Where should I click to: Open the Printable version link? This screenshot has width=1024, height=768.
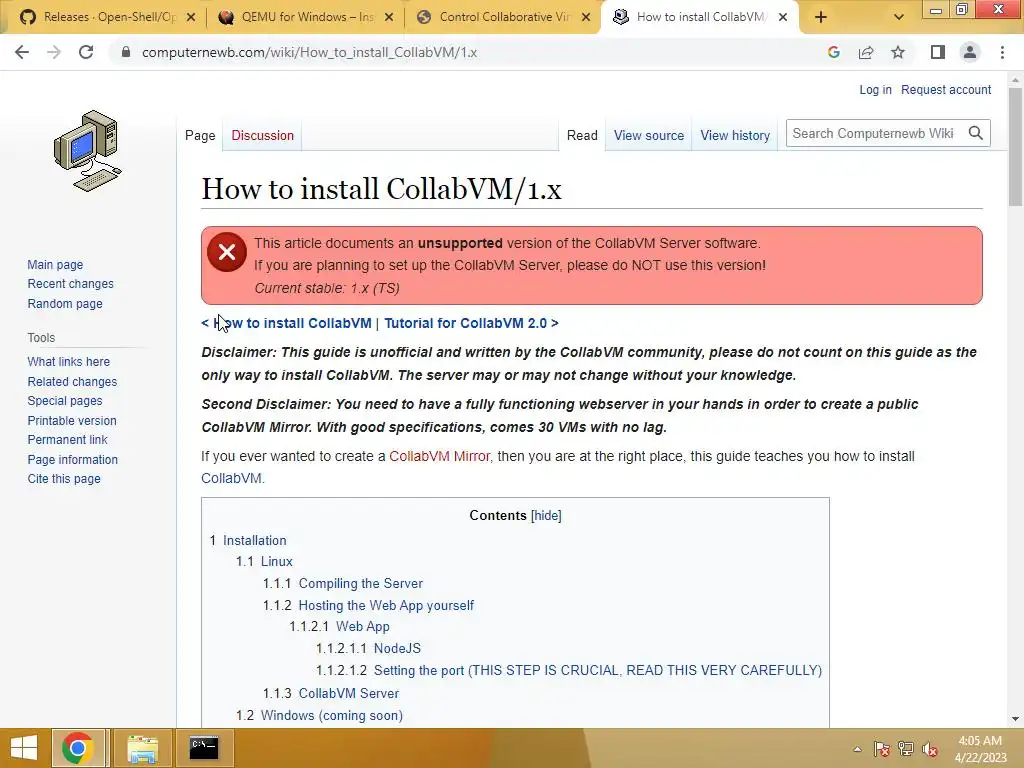point(72,421)
